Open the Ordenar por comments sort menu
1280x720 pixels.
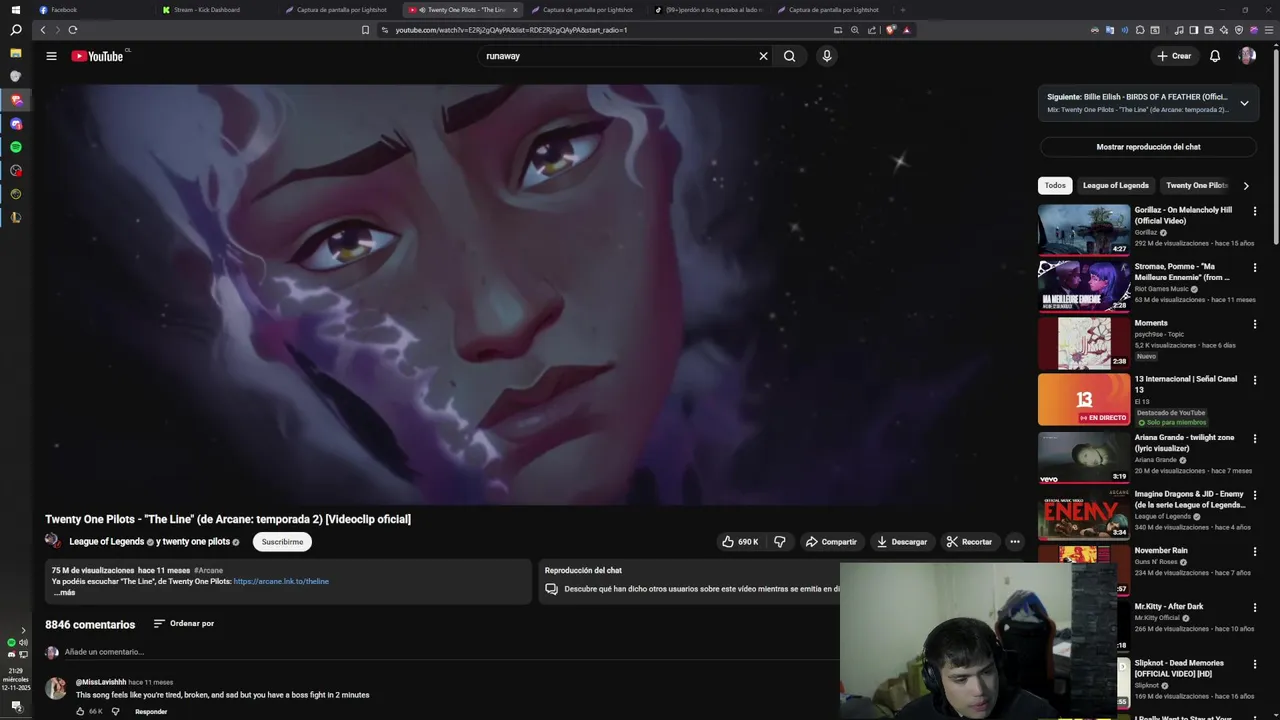(184, 624)
